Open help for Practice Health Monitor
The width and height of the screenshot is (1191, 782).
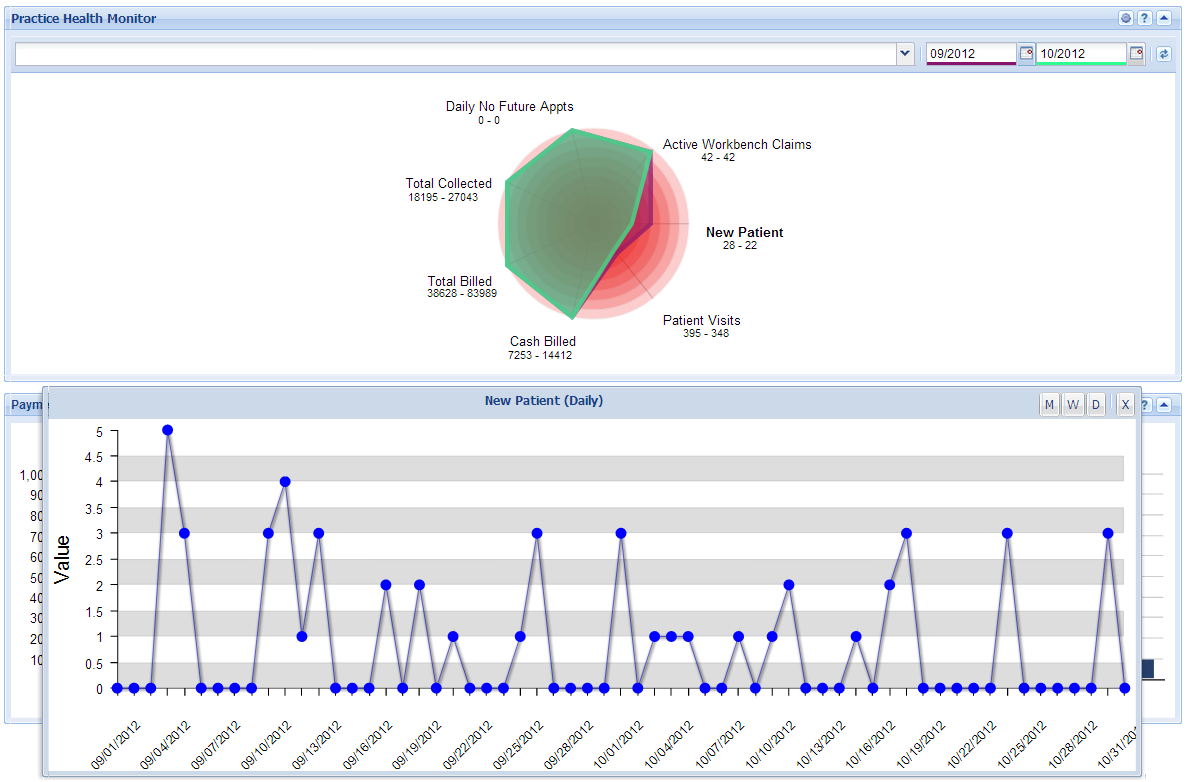tap(1145, 18)
